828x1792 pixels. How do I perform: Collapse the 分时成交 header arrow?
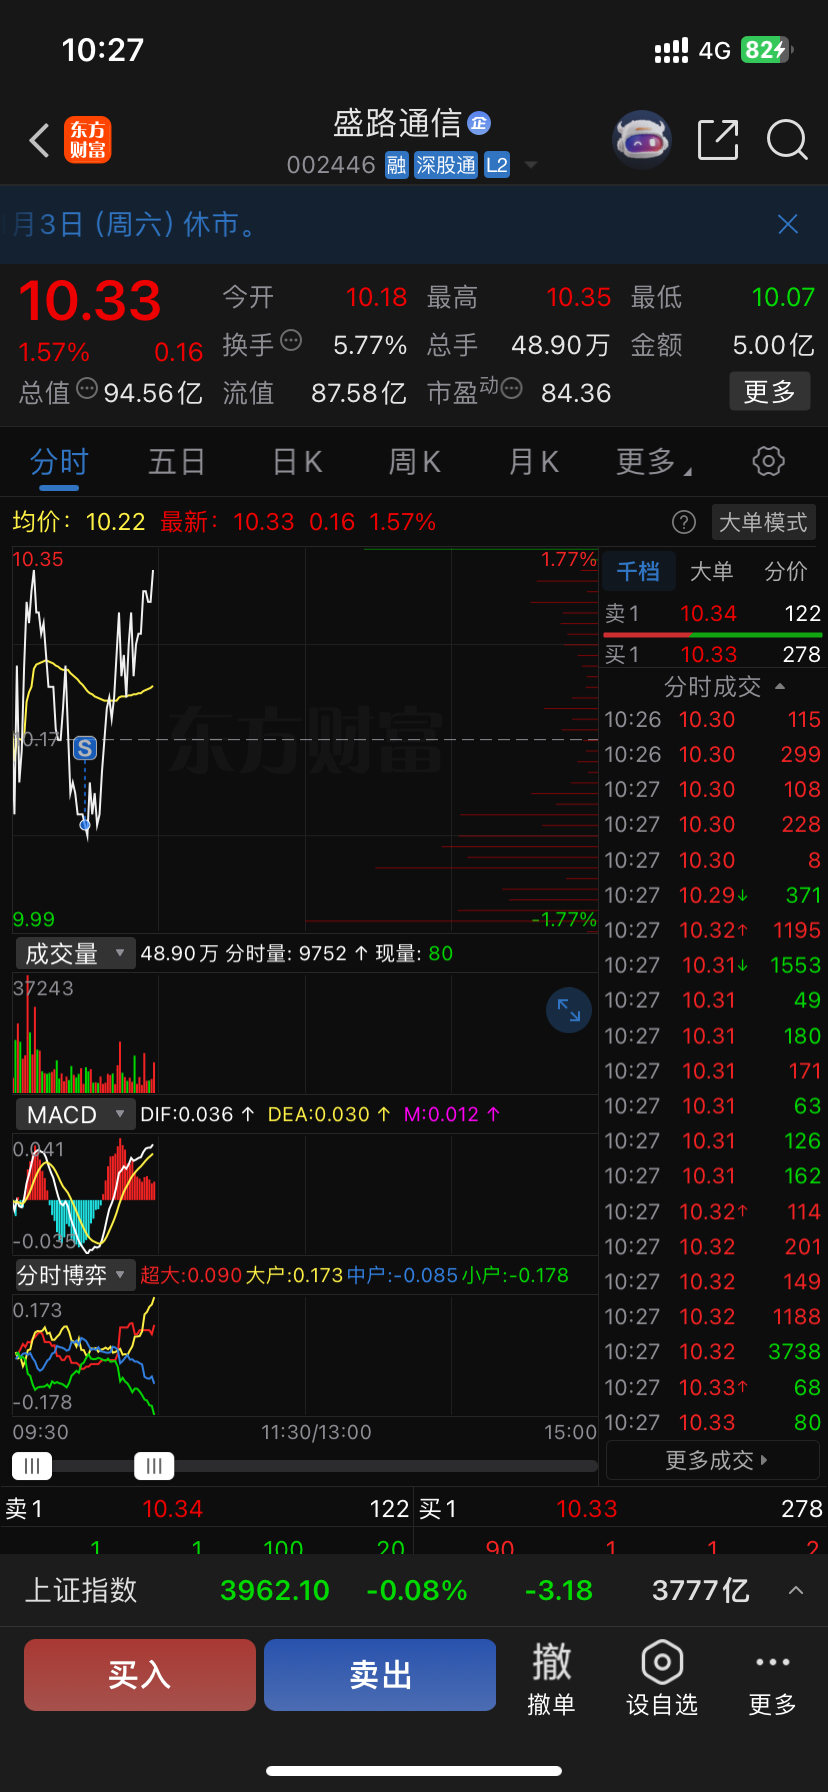click(780, 686)
